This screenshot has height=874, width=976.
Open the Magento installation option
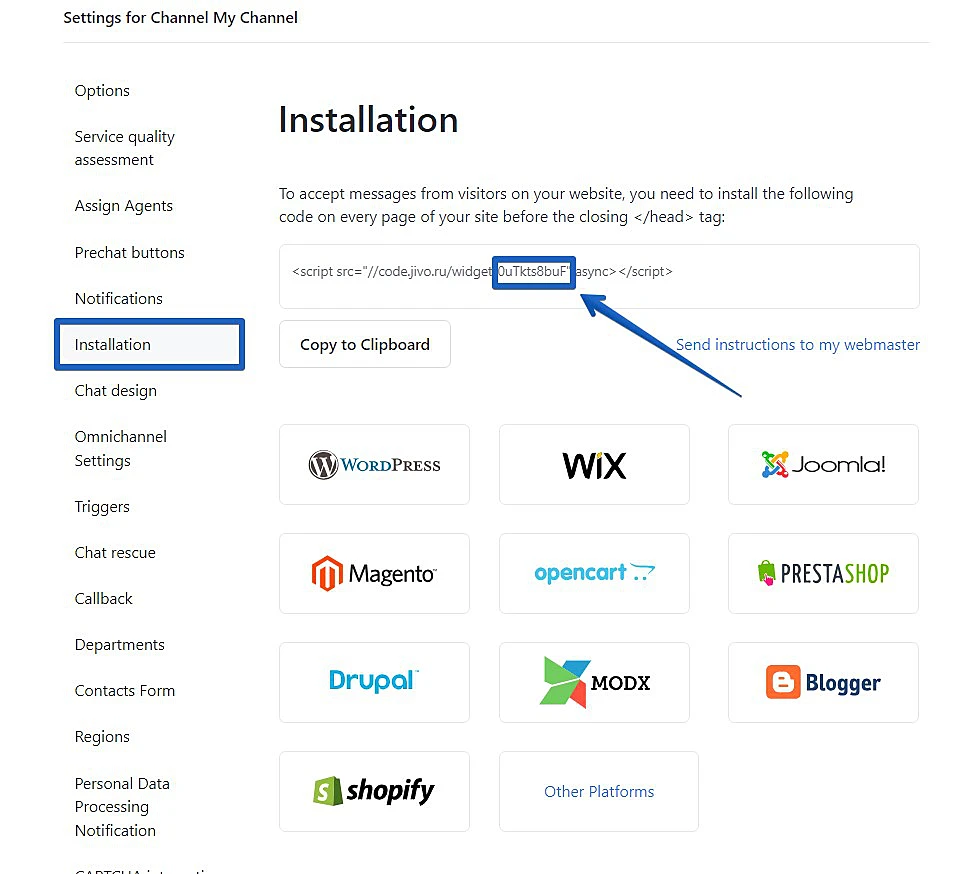[374, 573]
